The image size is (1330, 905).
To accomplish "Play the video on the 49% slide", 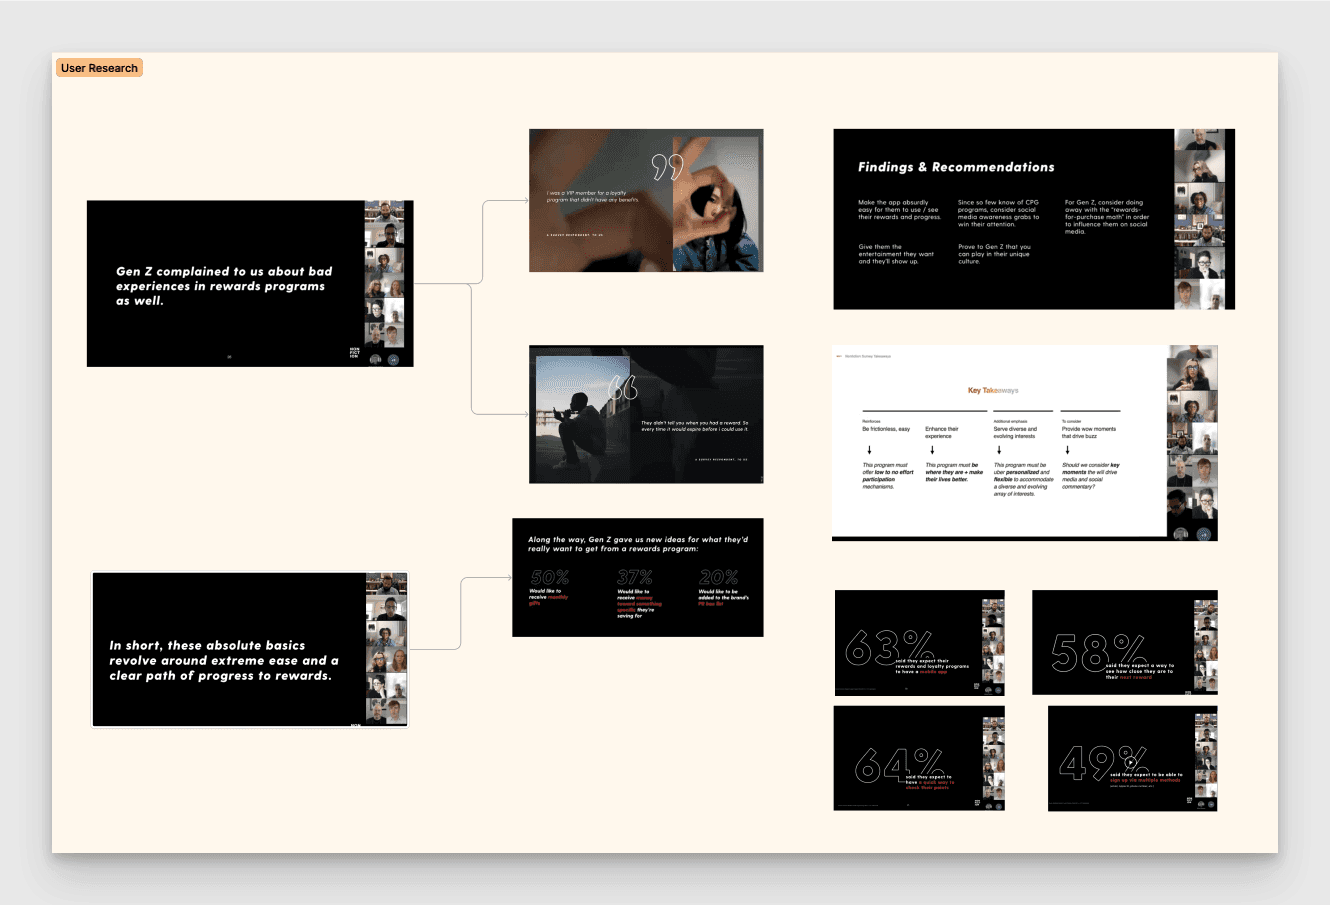I will pos(1131,762).
